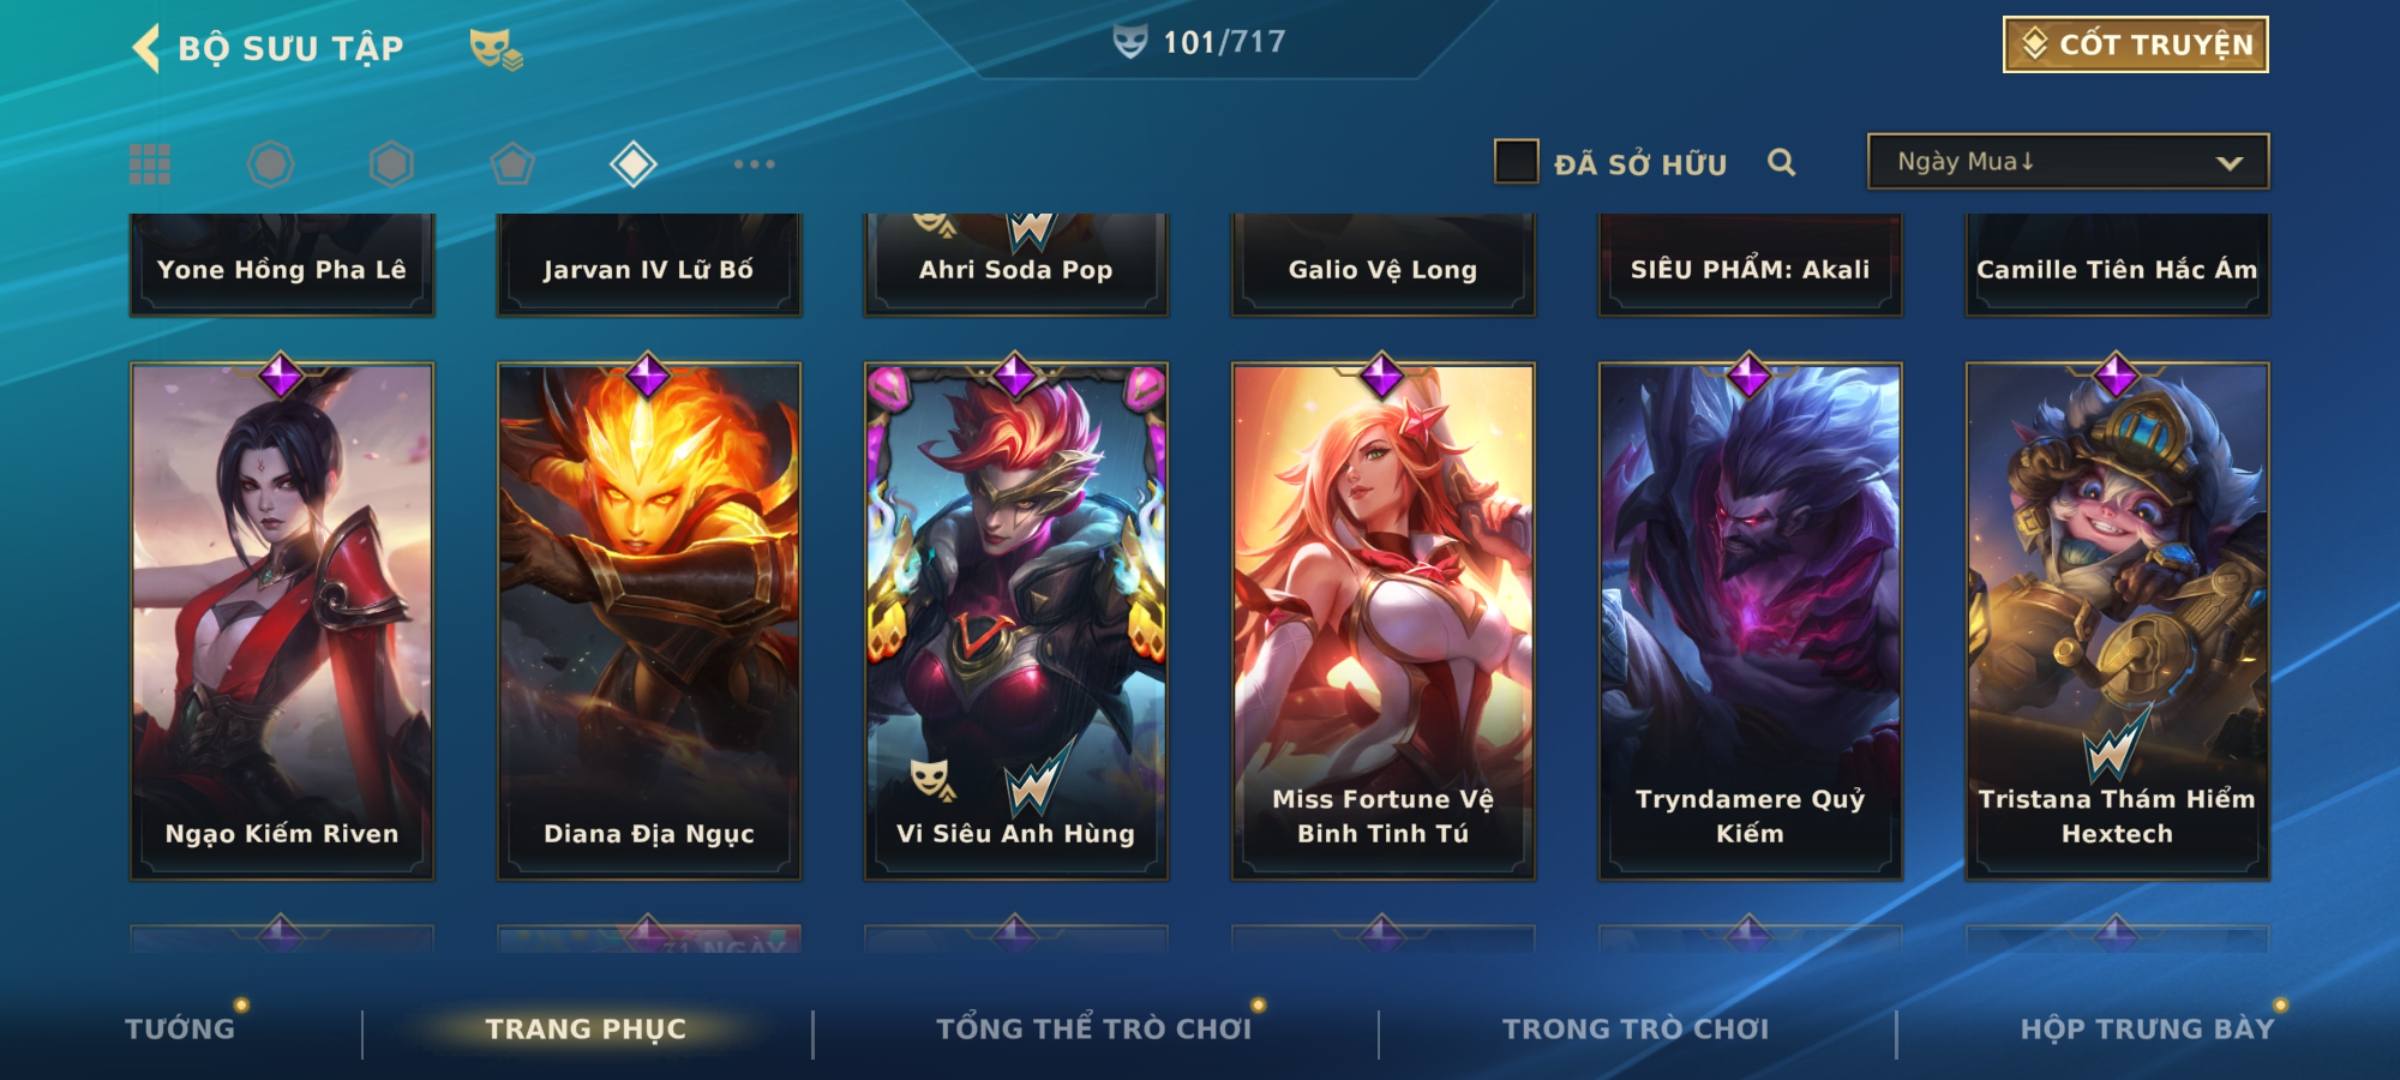This screenshot has width=2400, height=1080.
Task: Open Tristana Thám Hiểm Hextech skin card
Action: tap(2117, 621)
